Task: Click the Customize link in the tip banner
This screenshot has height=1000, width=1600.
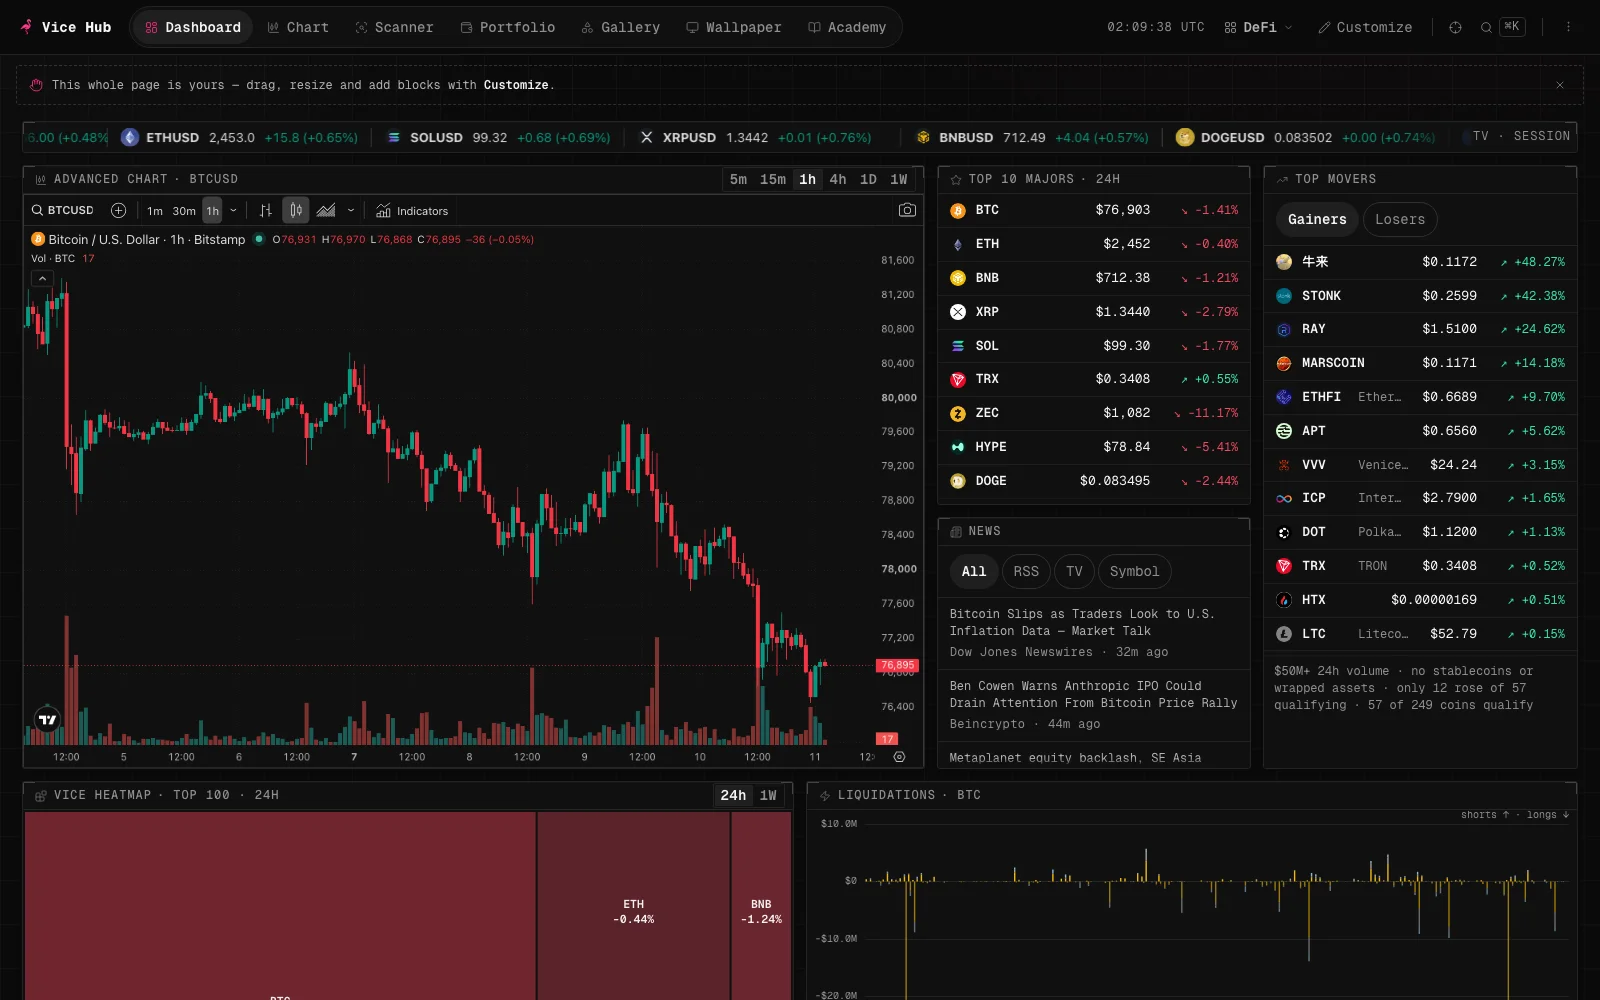Action: point(516,85)
